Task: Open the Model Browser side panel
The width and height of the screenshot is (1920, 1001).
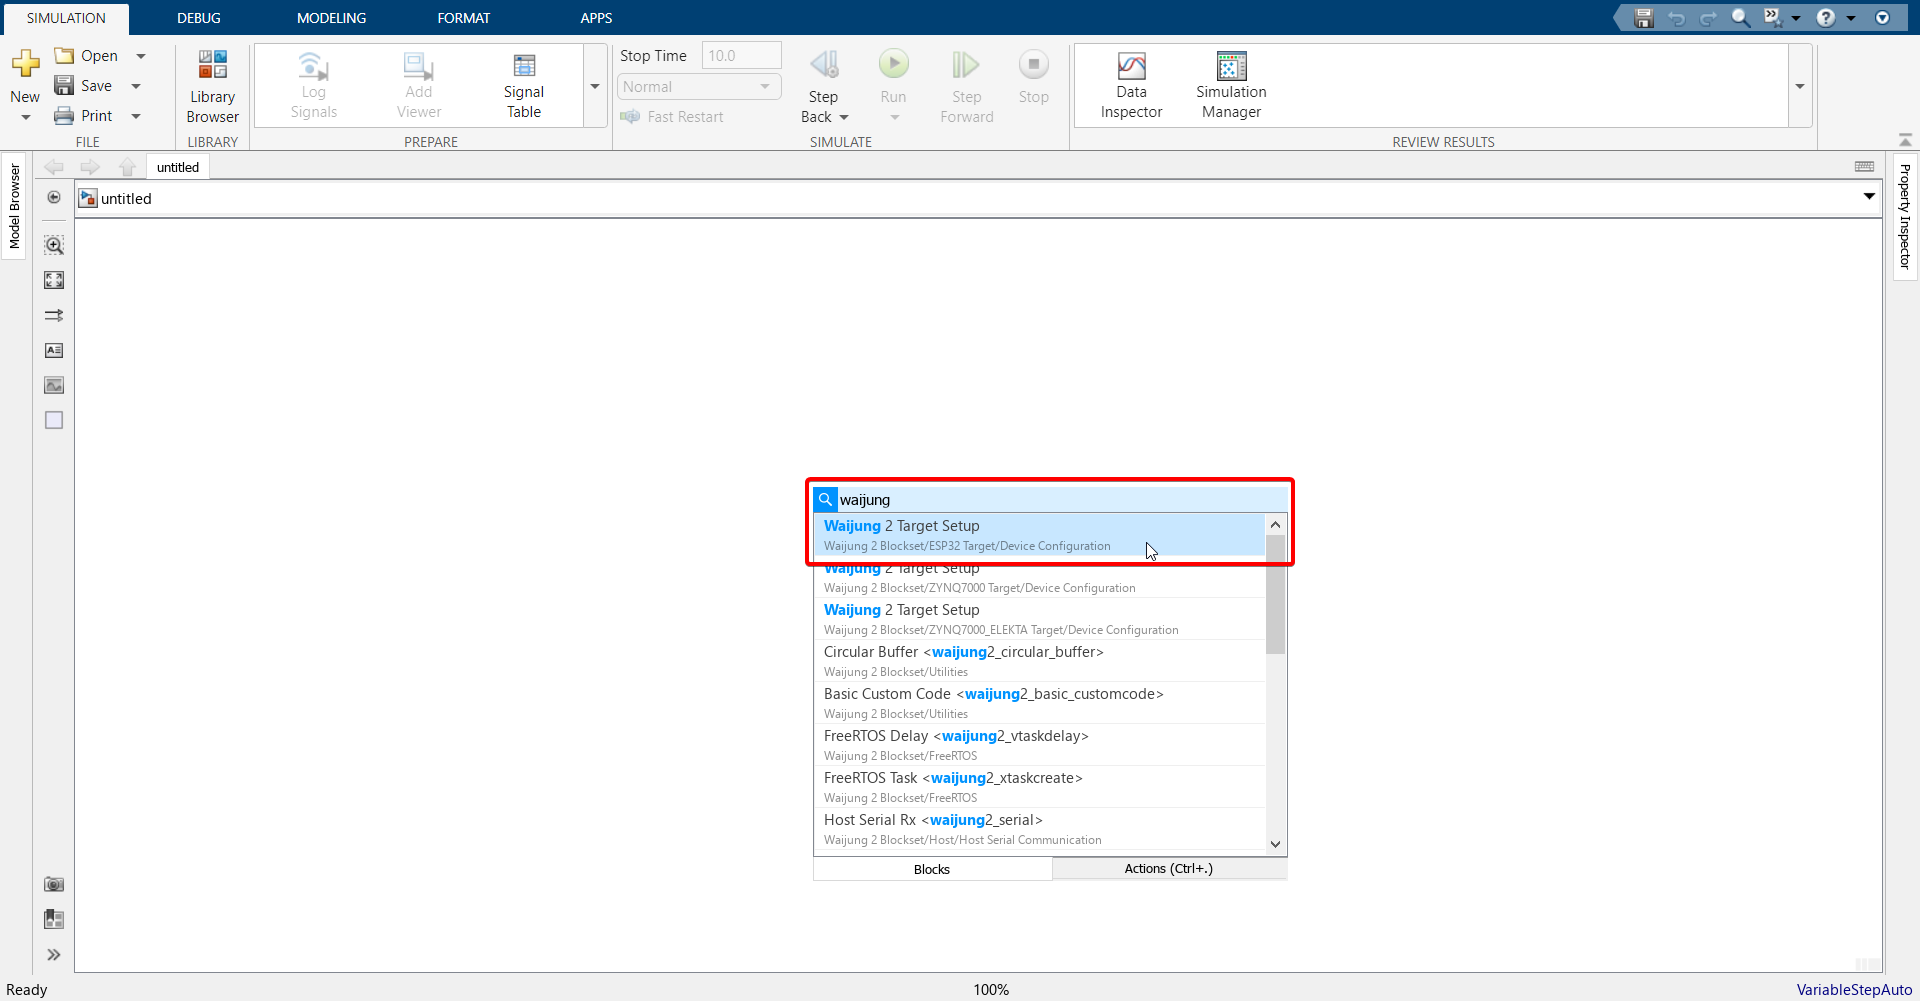Action: (x=14, y=206)
